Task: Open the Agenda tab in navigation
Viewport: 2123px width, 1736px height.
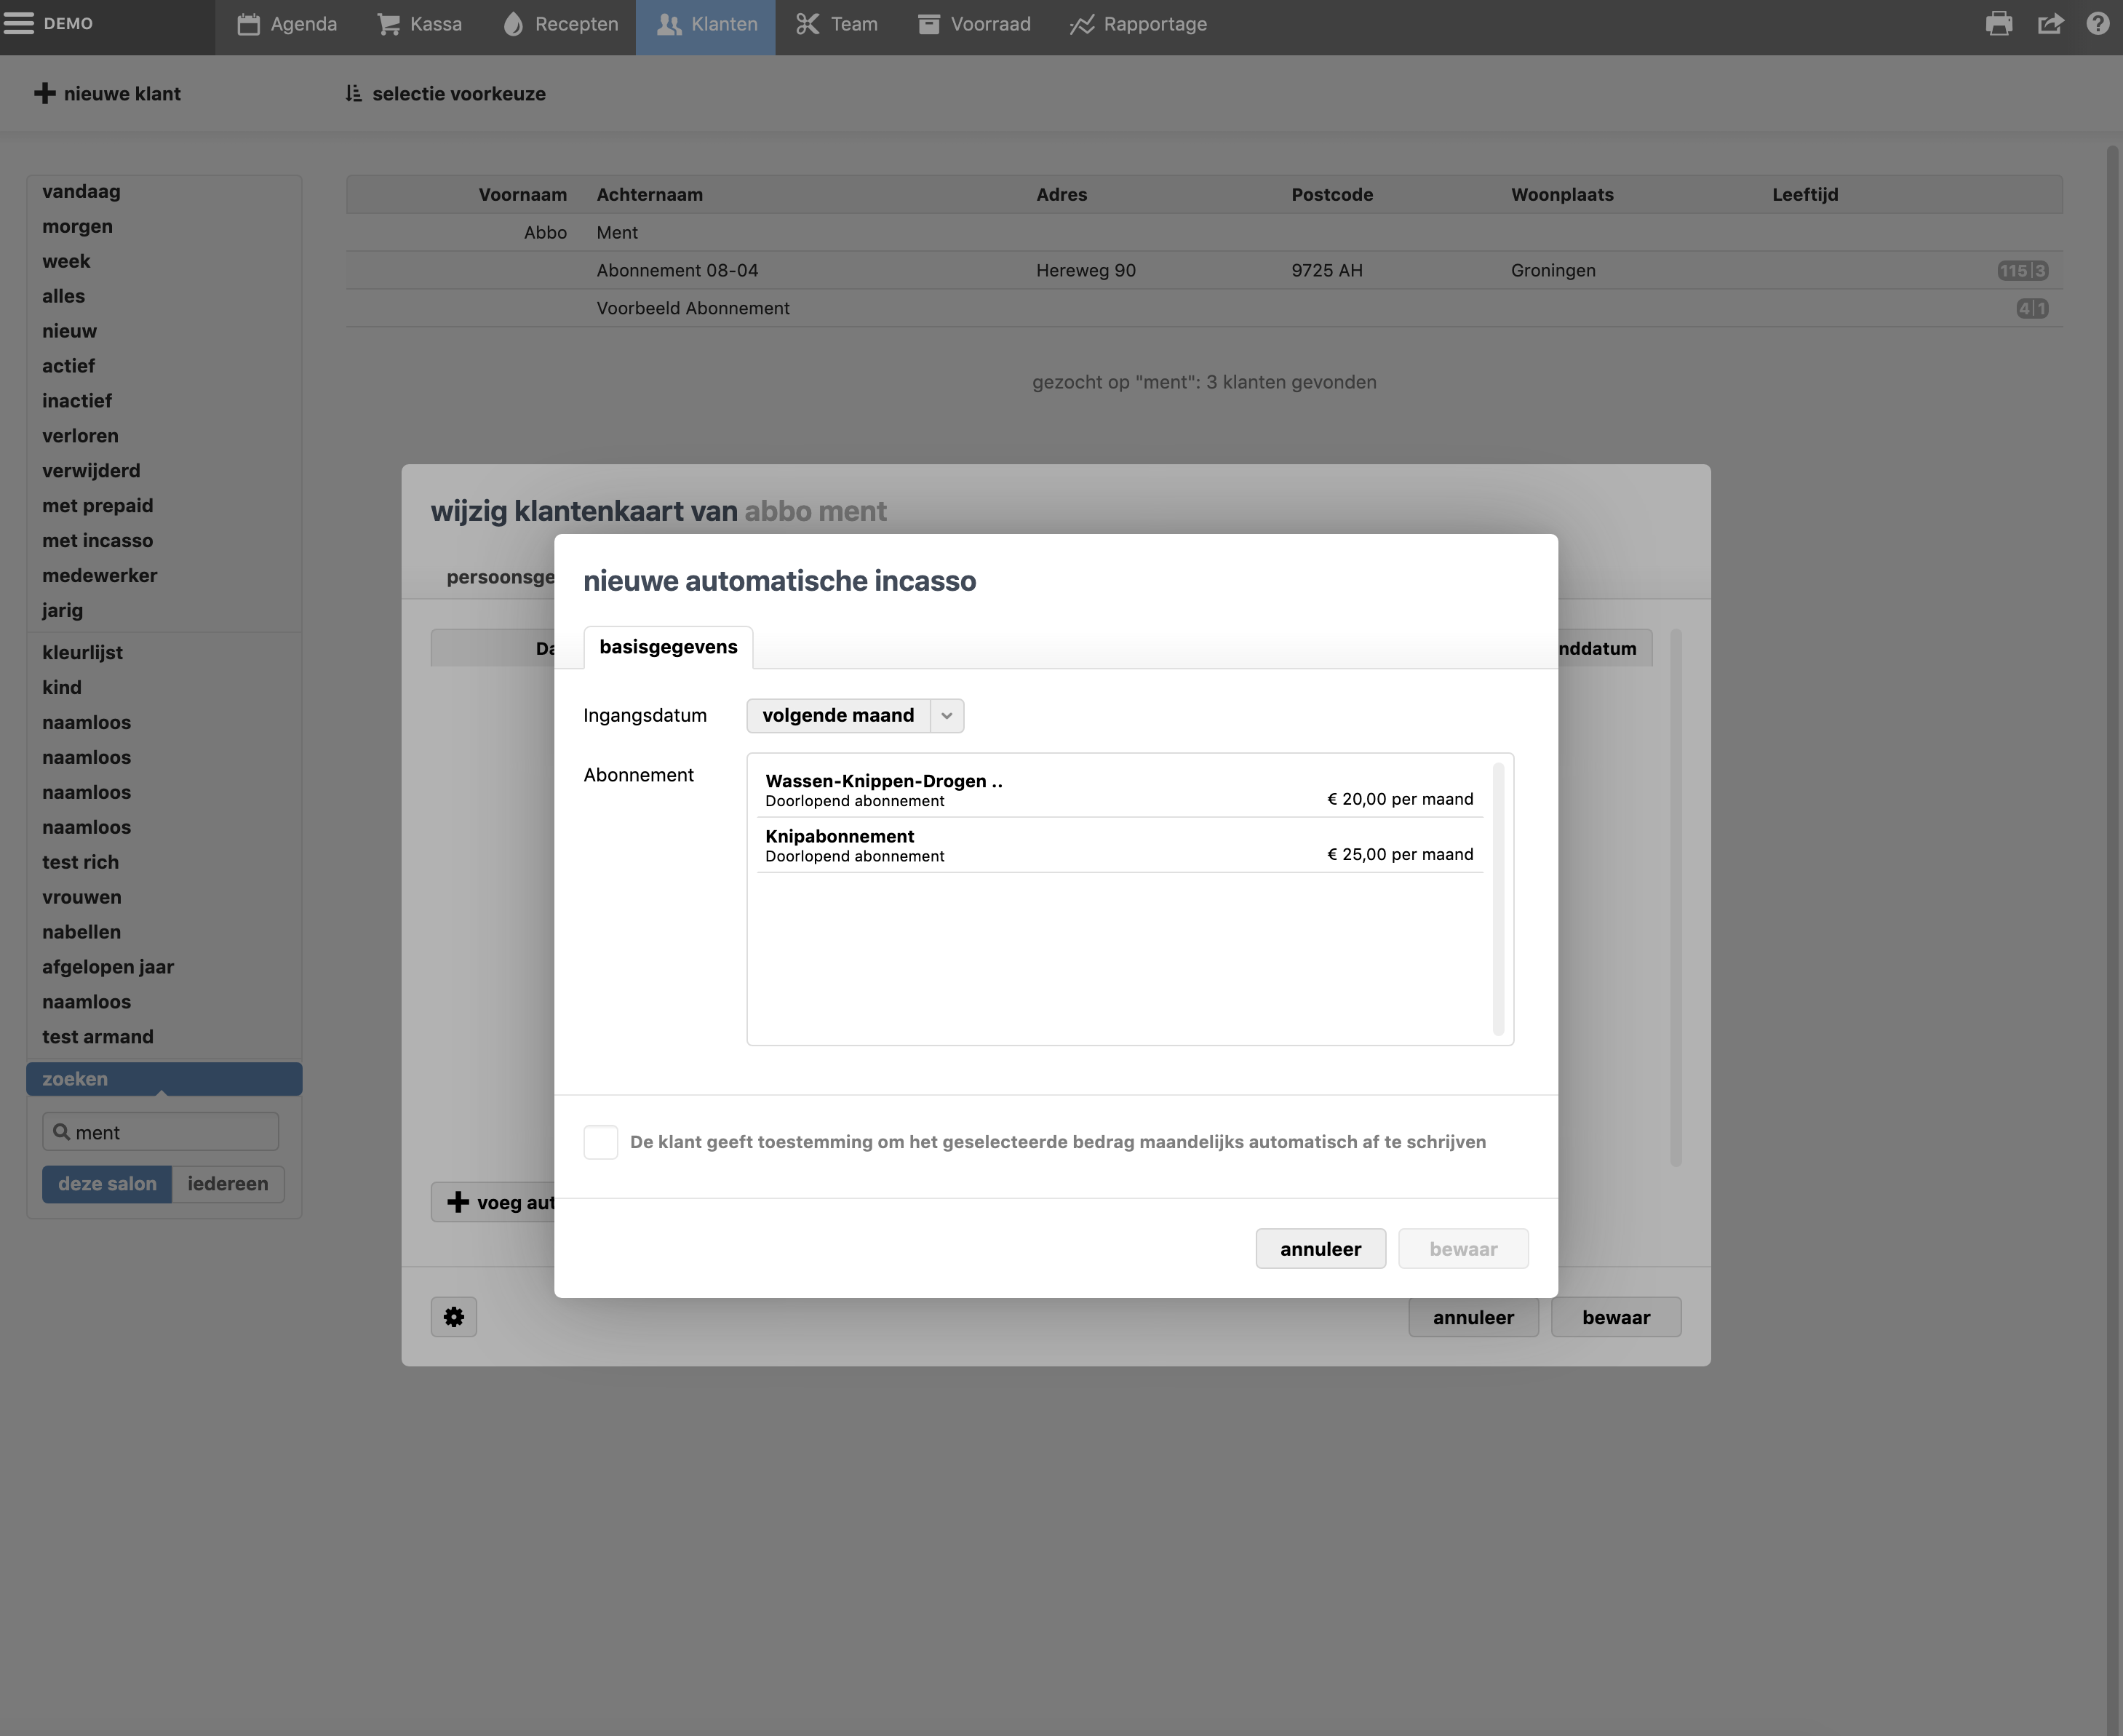Action: point(287,24)
